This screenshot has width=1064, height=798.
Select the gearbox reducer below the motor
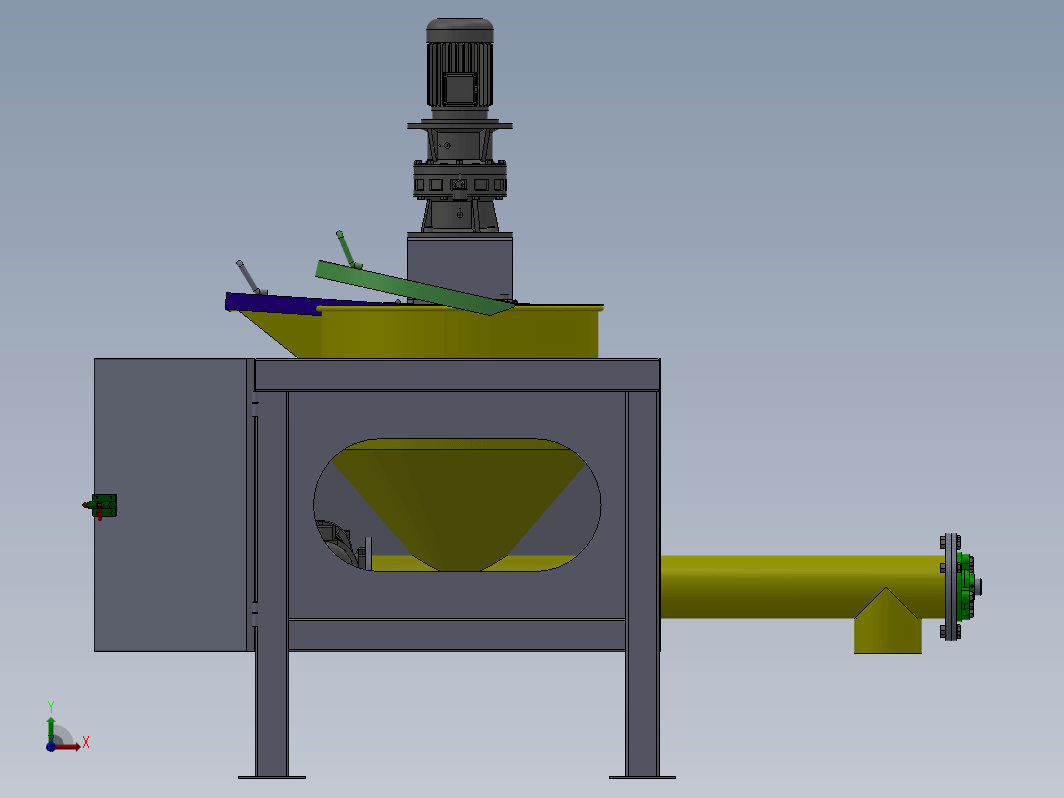[x=460, y=180]
